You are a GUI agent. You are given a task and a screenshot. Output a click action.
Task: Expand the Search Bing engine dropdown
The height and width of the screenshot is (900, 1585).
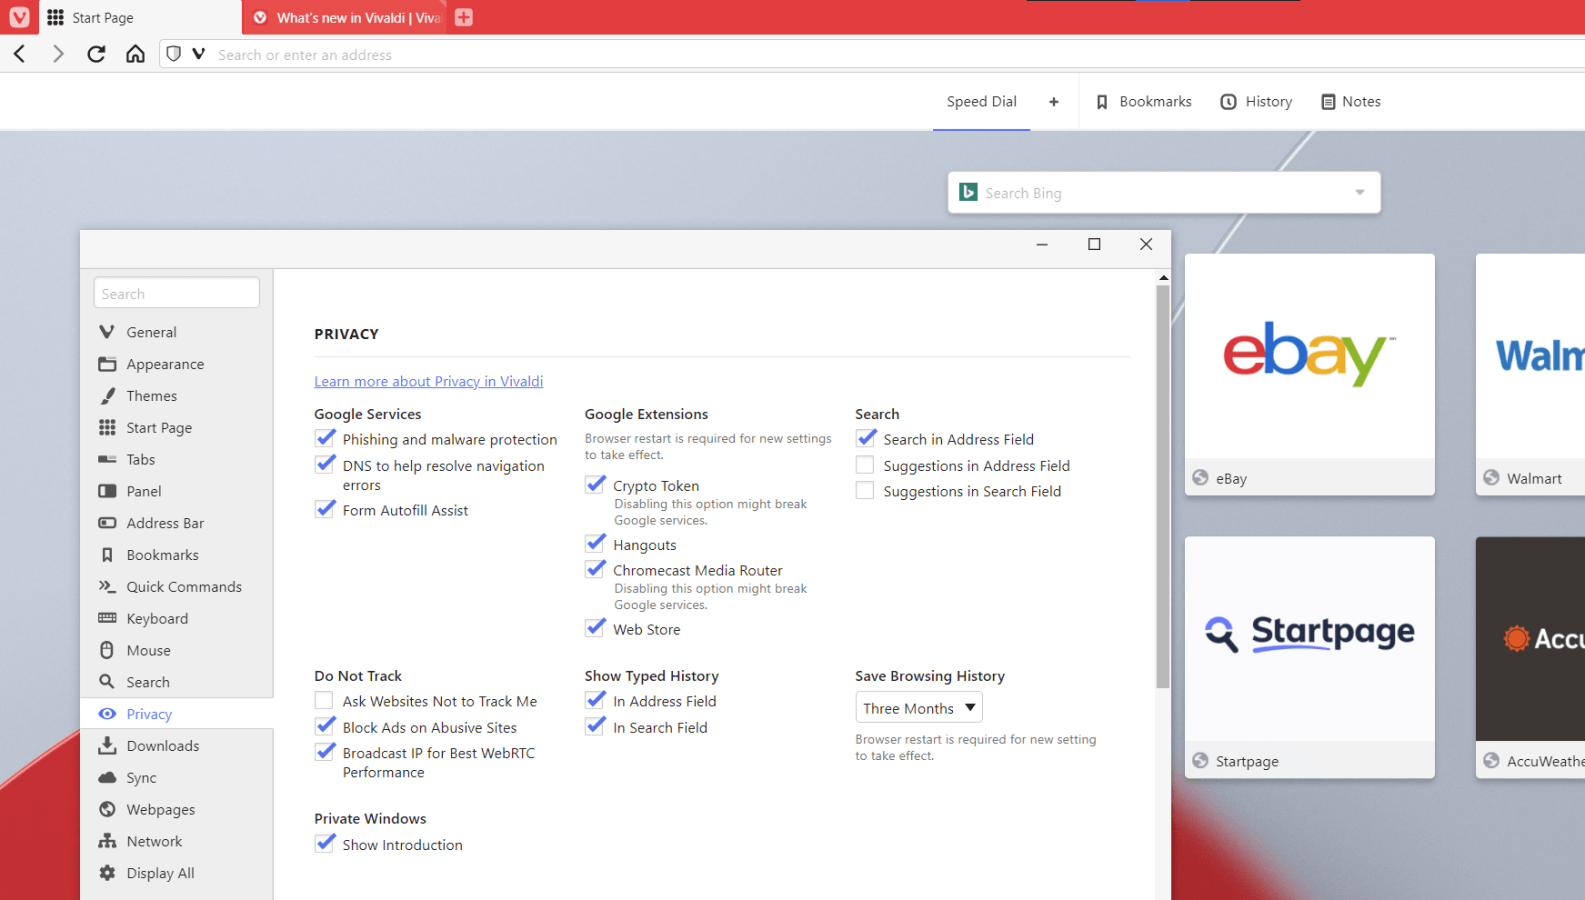(1360, 192)
